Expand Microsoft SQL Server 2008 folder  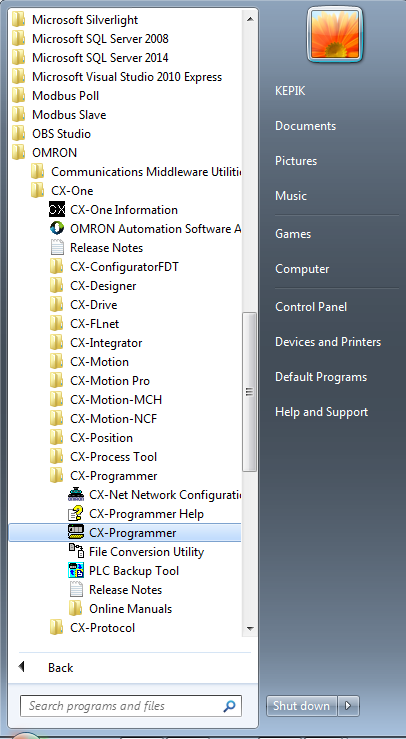(x=90, y=38)
